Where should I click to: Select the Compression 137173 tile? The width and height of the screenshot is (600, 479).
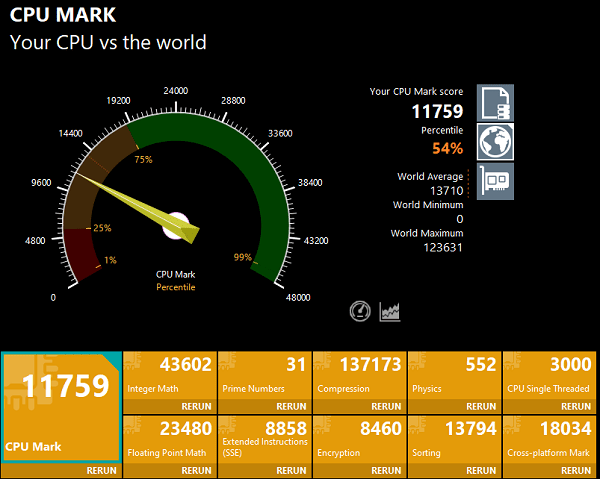tap(360, 376)
